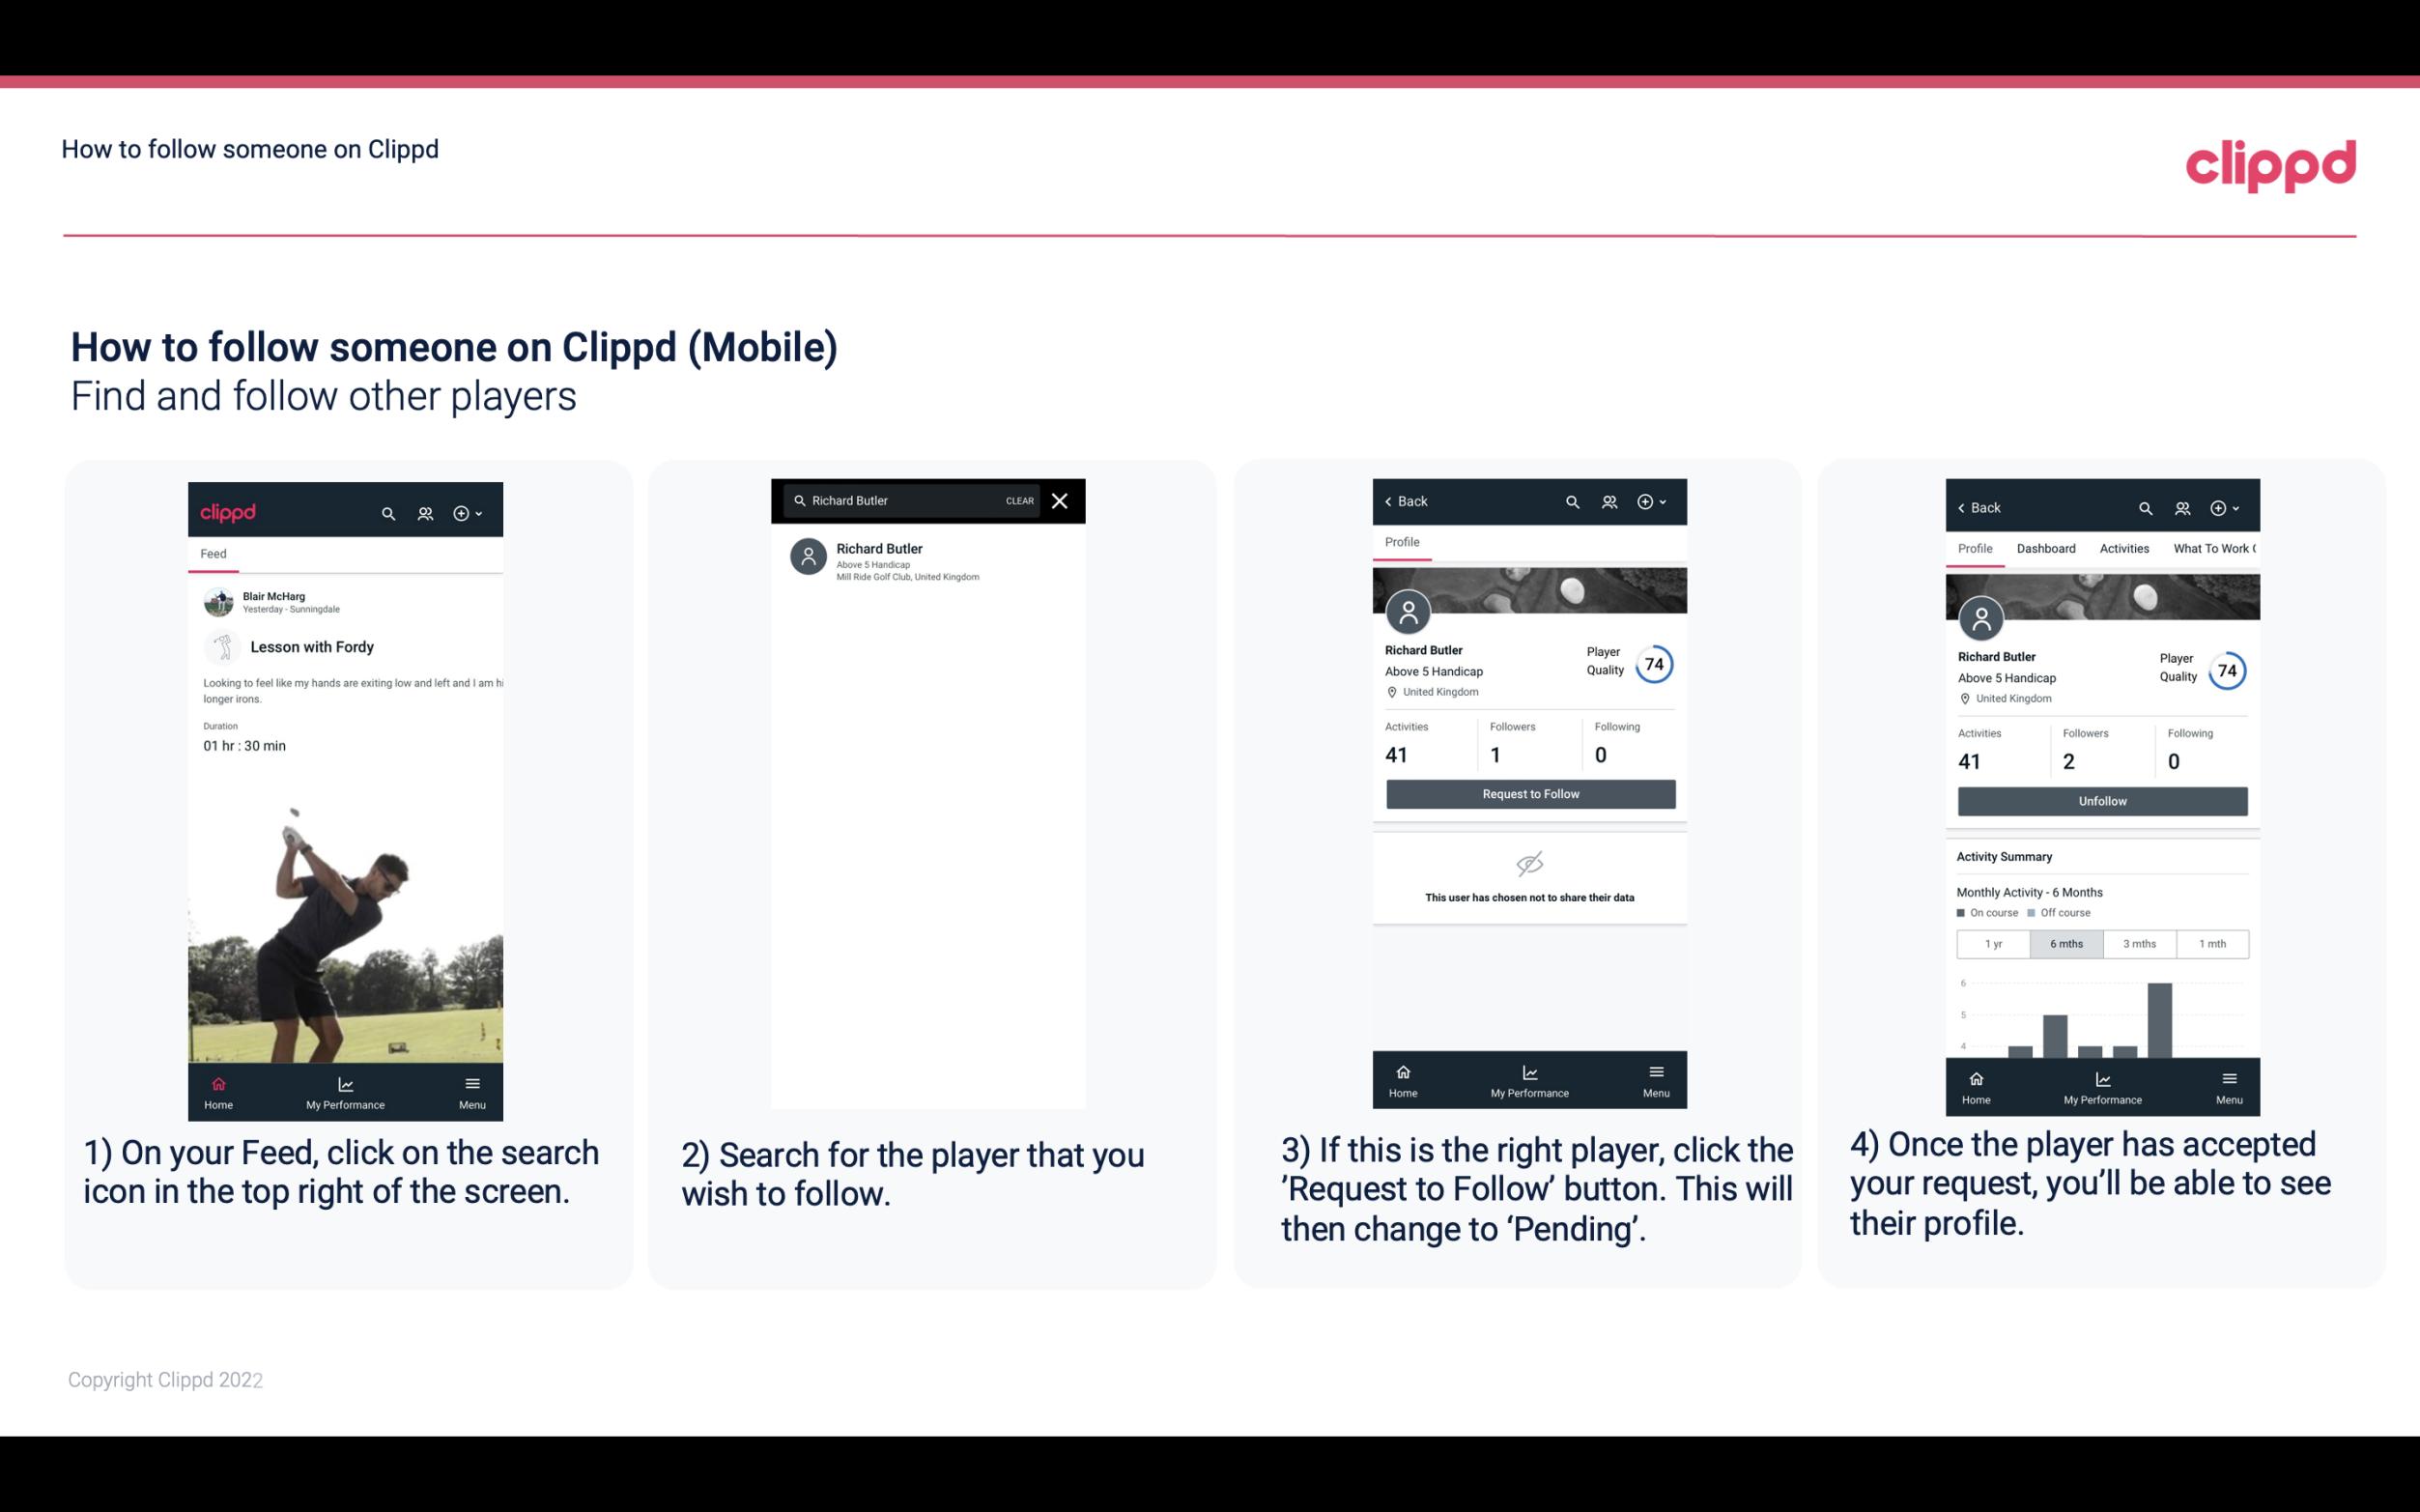Select the 3 months activity filter
The height and width of the screenshot is (1512, 2420).
[x=2138, y=942]
